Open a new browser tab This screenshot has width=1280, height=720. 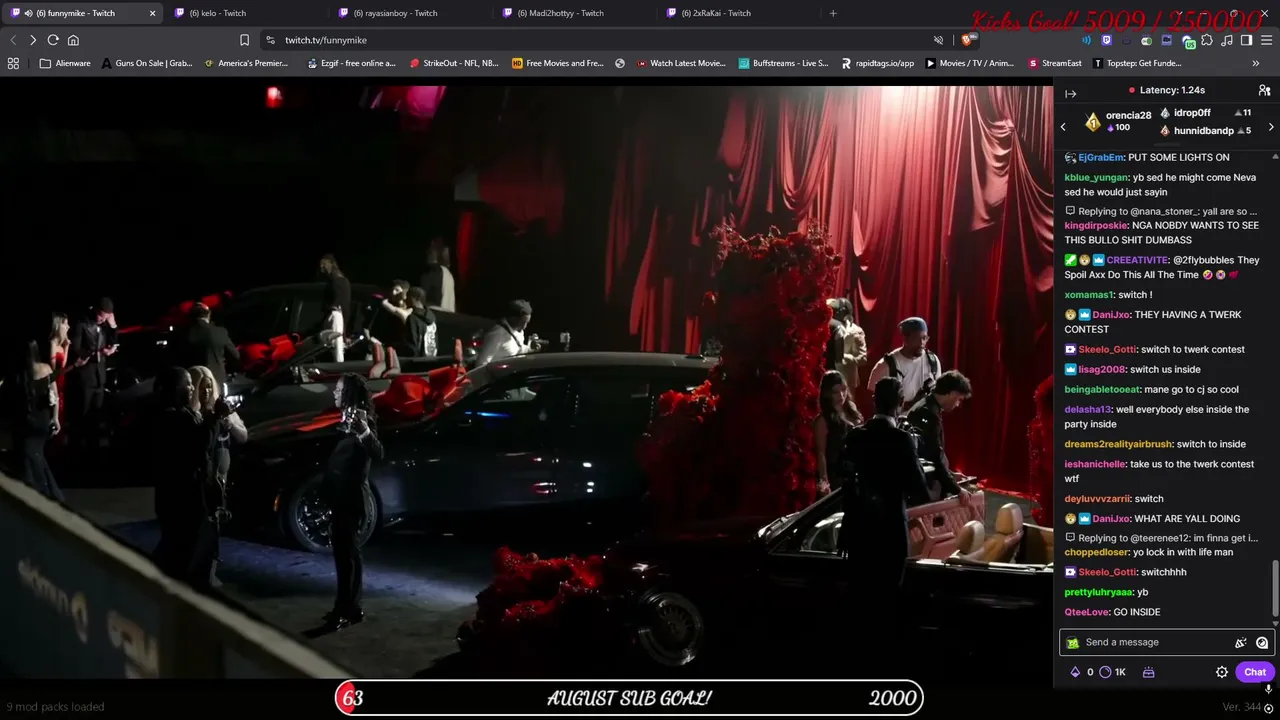[x=833, y=13]
